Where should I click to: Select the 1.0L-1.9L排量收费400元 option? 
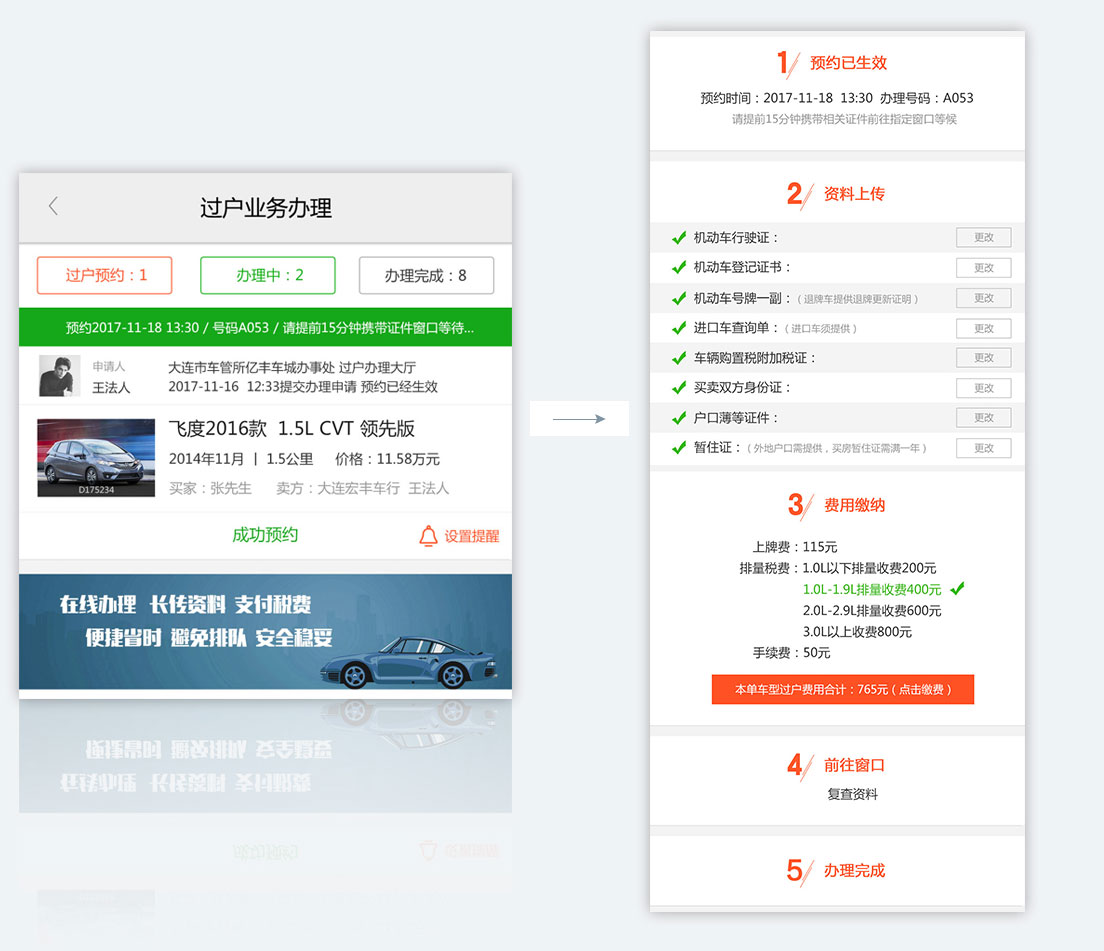point(872,589)
